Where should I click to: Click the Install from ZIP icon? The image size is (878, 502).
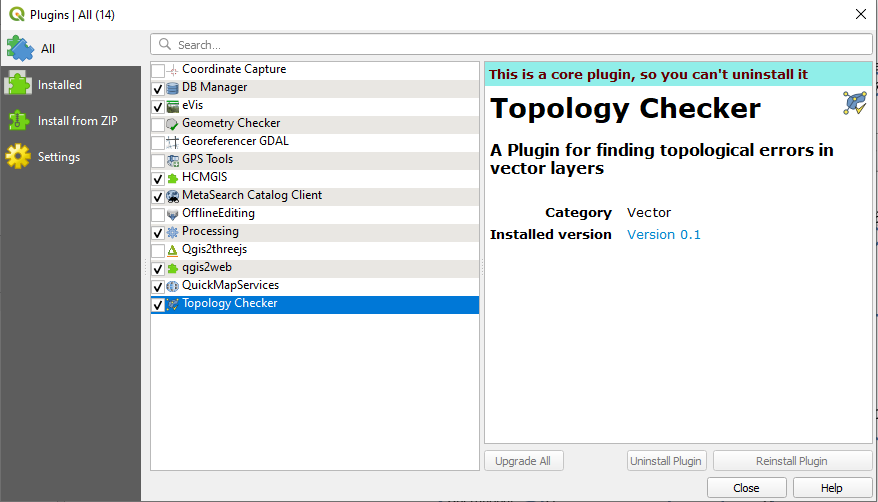tap(18, 120)
